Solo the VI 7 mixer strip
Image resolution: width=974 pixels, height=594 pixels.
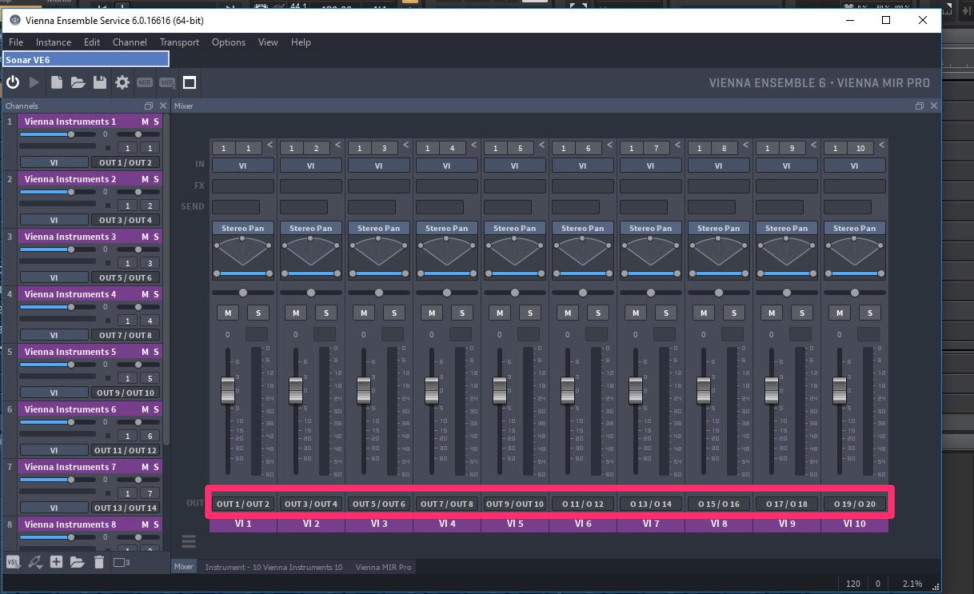click(666, 313)
